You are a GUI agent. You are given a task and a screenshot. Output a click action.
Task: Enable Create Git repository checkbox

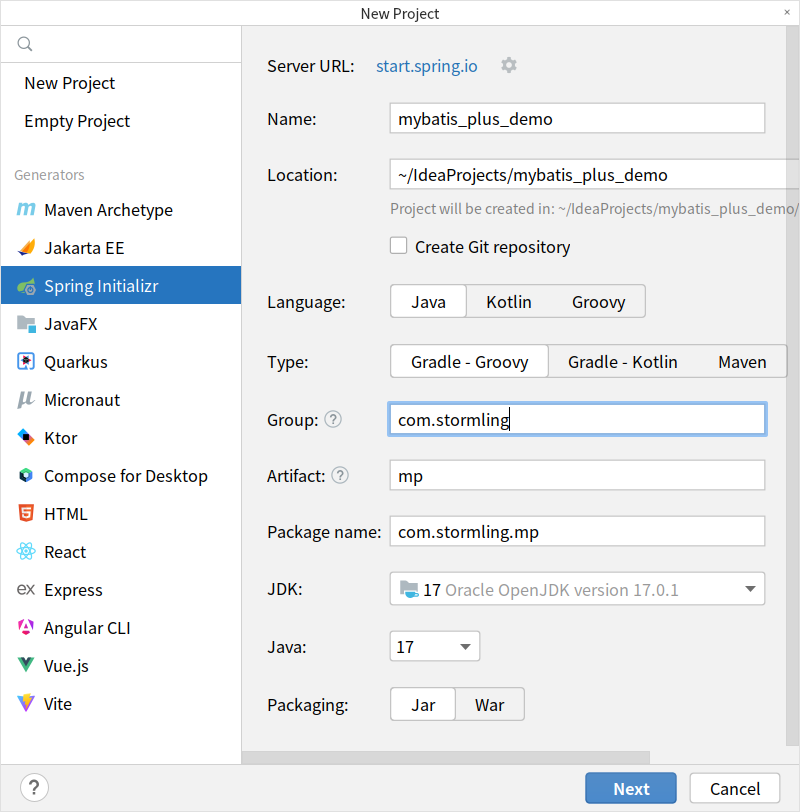point(398,245)
